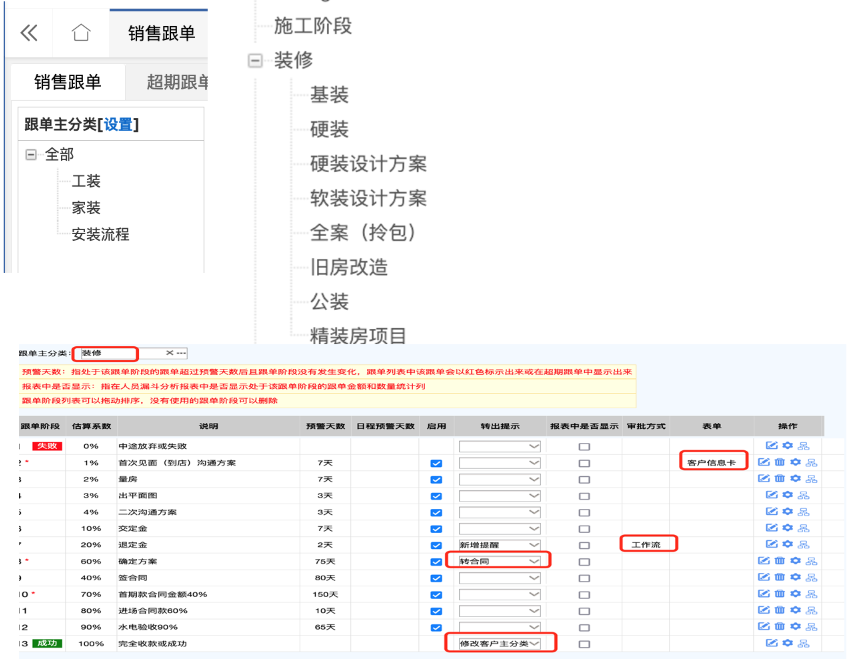Click the 设置 link beside 跟单主分类
Image resolution: width=847 pixels, height=659 pixels.
(118, 124)
